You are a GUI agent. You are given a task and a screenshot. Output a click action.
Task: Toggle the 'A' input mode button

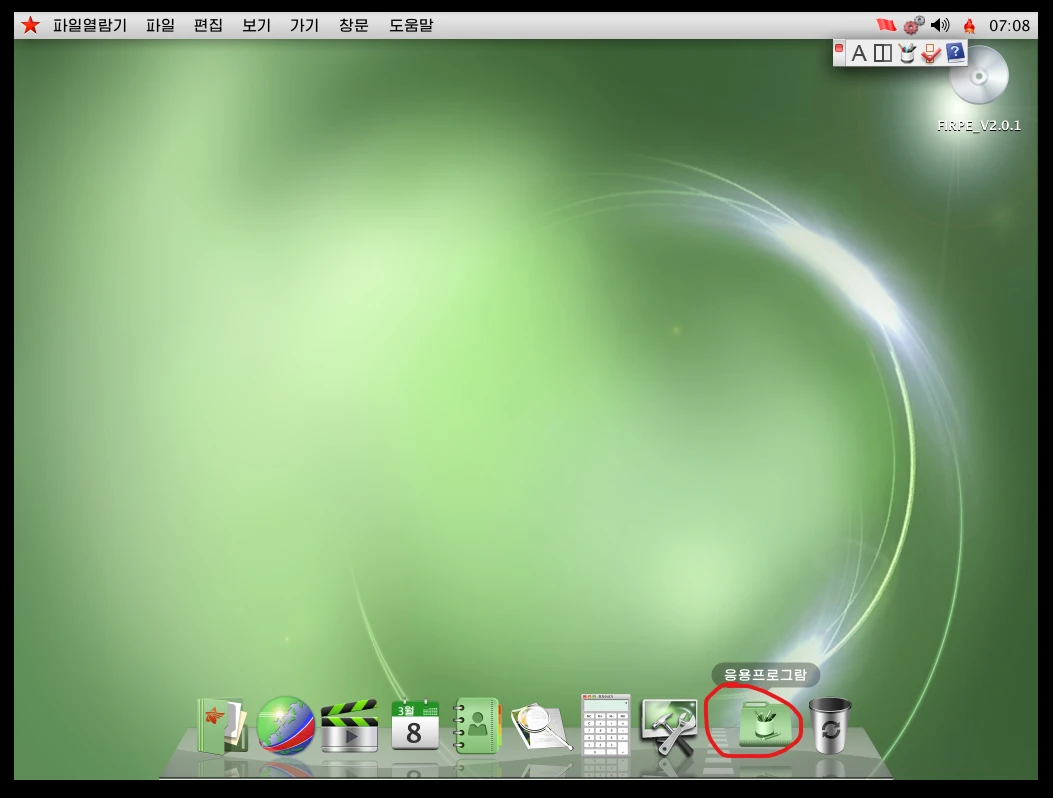pyautogui.click(x=858, y=54)
